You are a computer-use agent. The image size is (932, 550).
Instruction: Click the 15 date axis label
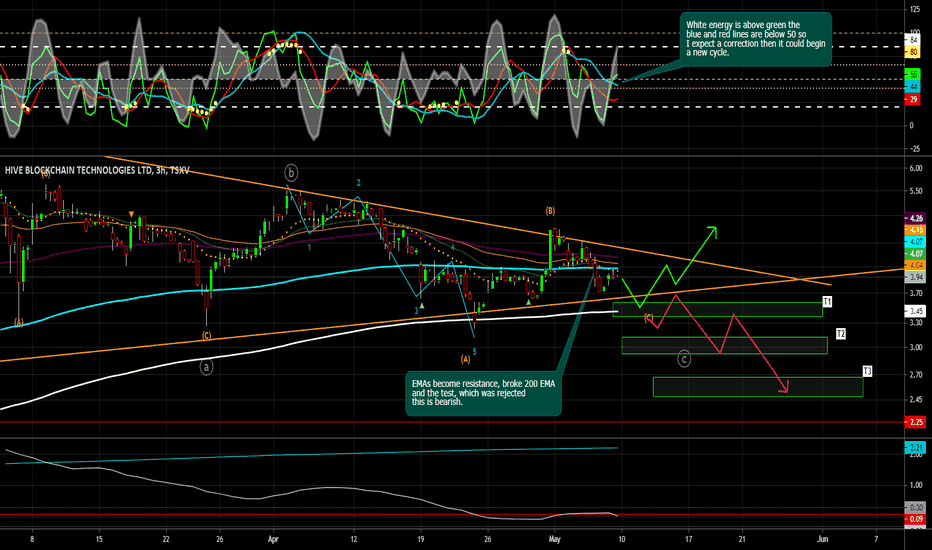(99, 539)
